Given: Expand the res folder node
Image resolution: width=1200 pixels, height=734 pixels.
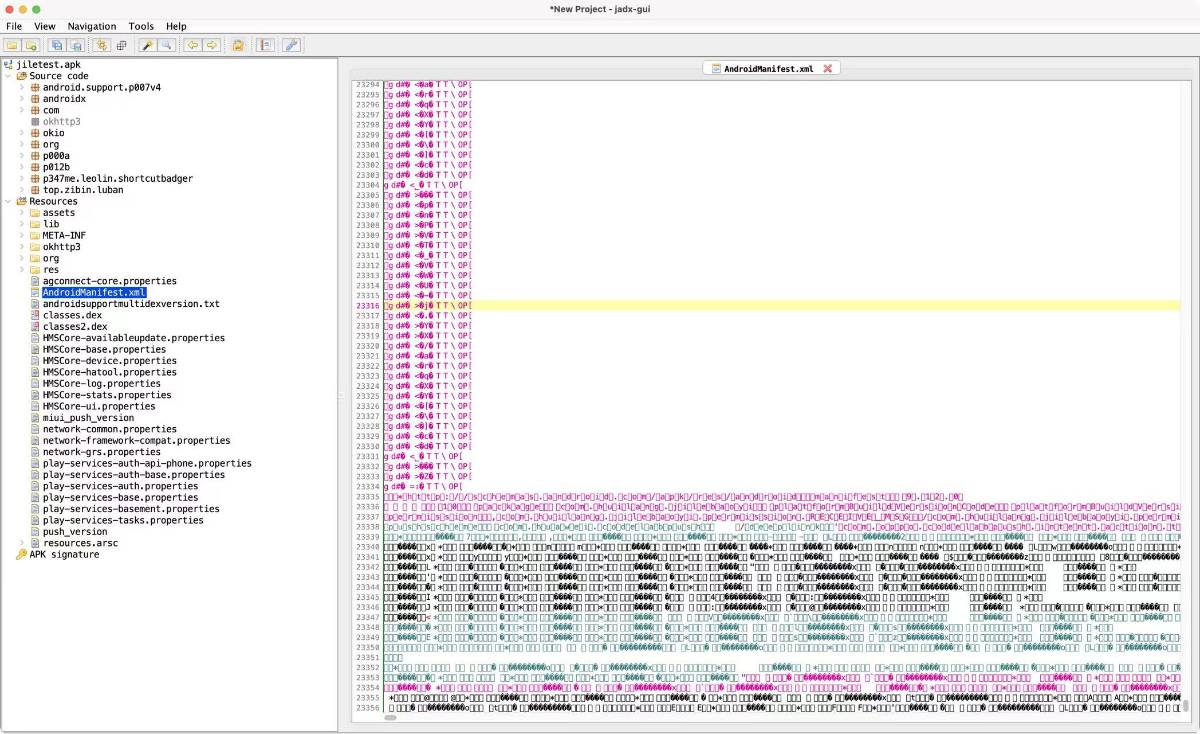Looking at the screenshot, I should click(22, 269).
